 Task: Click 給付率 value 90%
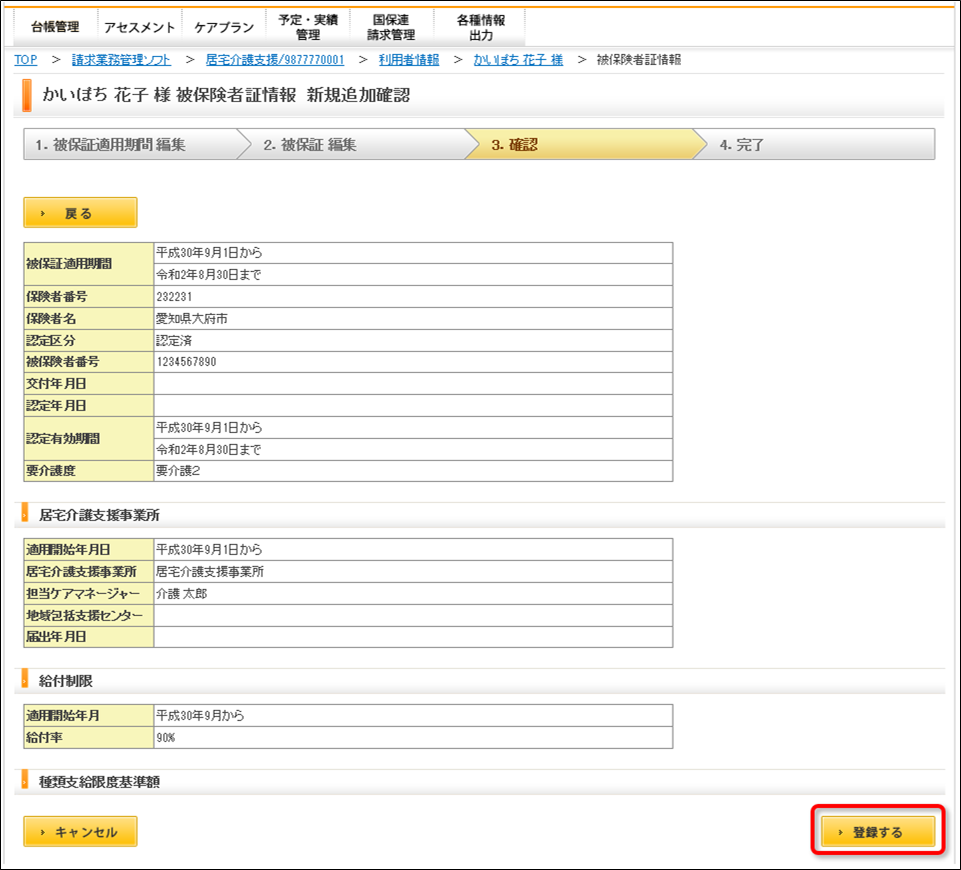click(165, 738)
